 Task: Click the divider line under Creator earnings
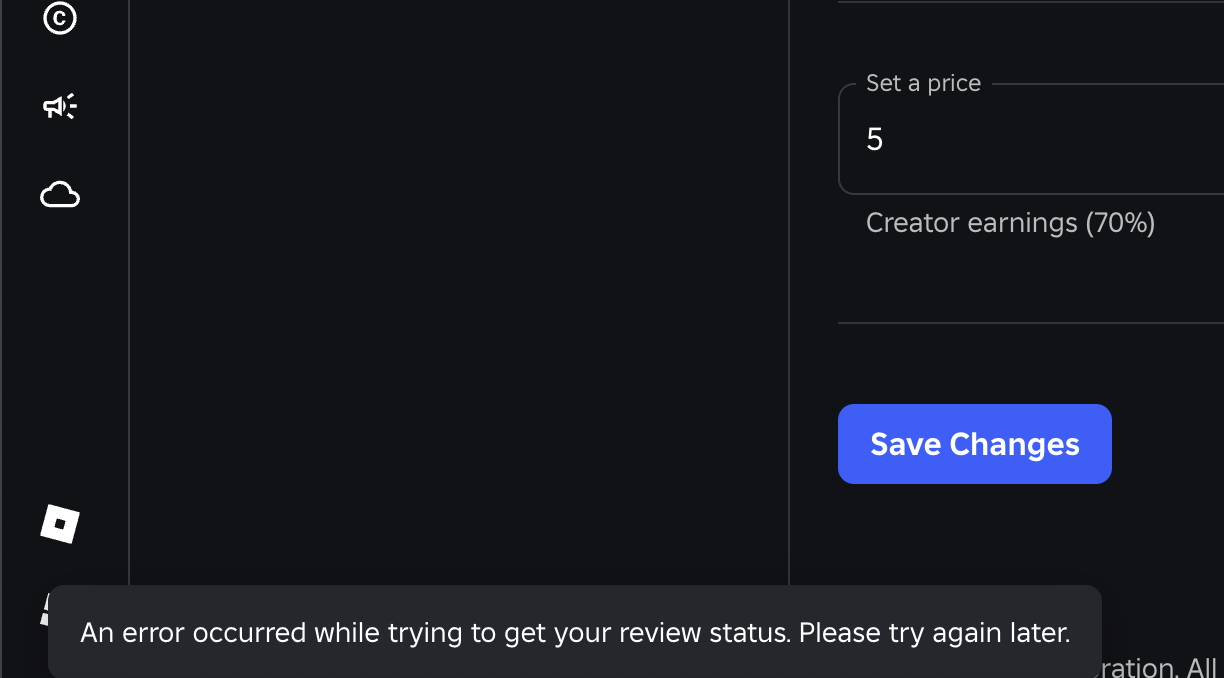point(1031,323)
